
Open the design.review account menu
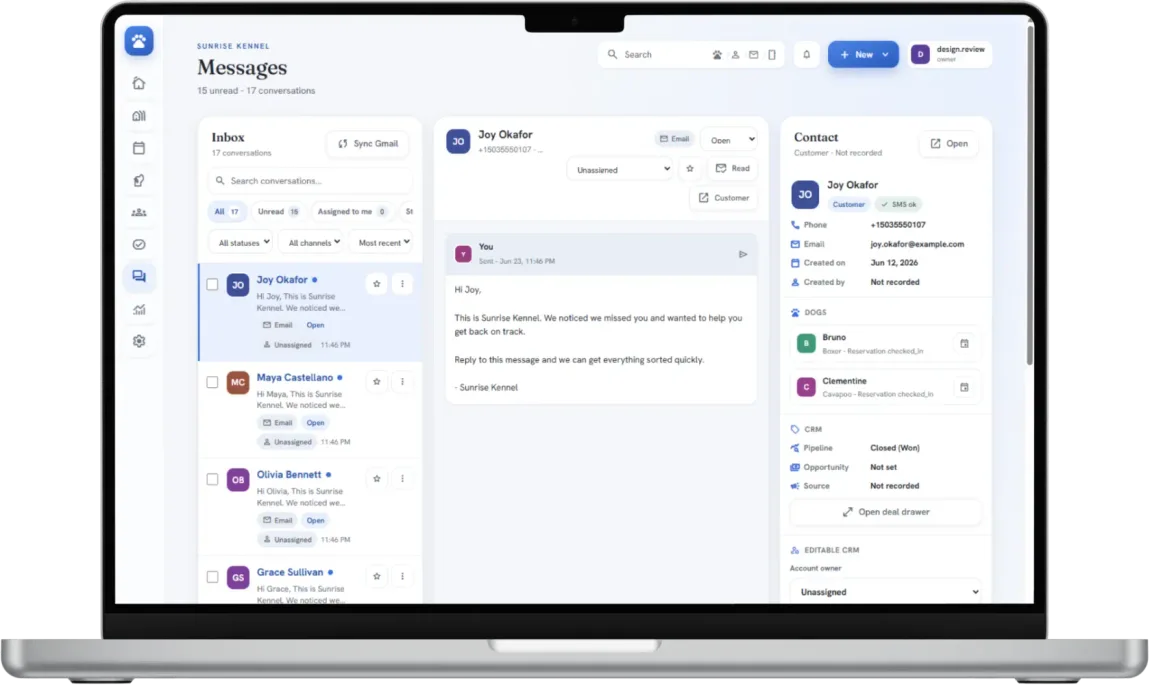pyautogui.click(x=950, y=54)
